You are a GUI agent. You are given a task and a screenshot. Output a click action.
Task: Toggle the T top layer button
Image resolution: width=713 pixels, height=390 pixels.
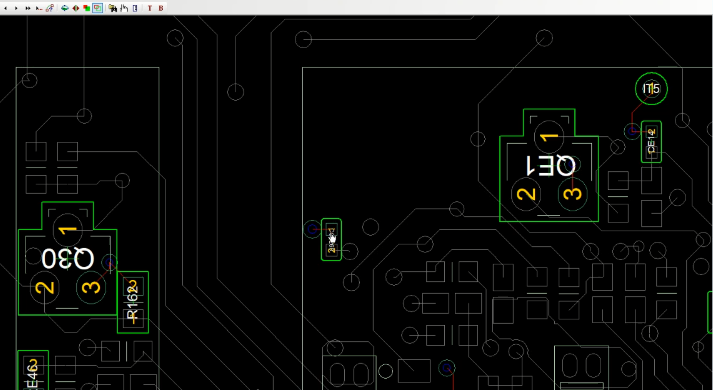tap(150, 8)
